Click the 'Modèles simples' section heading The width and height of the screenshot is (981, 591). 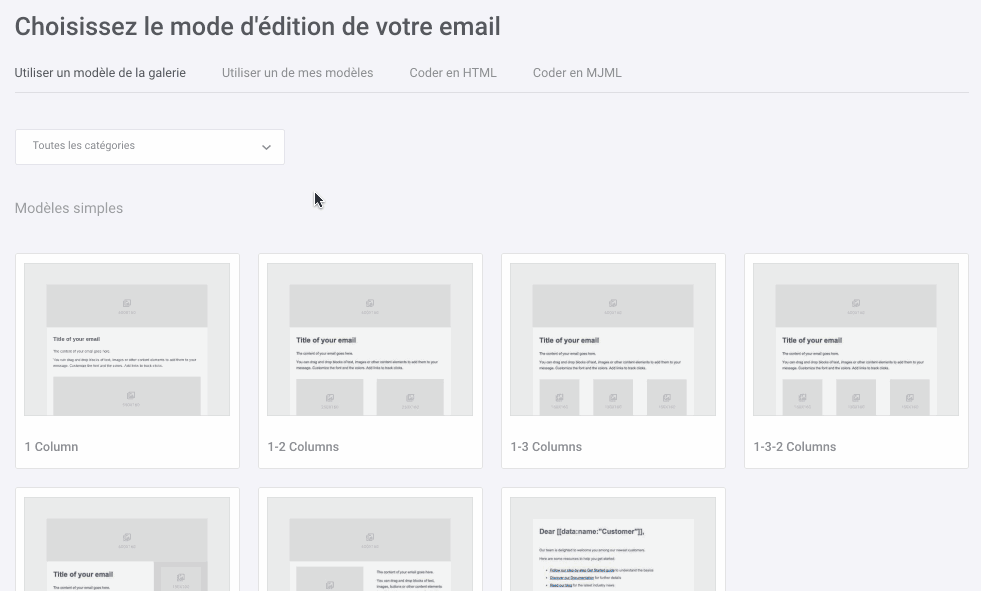[69, 208]
